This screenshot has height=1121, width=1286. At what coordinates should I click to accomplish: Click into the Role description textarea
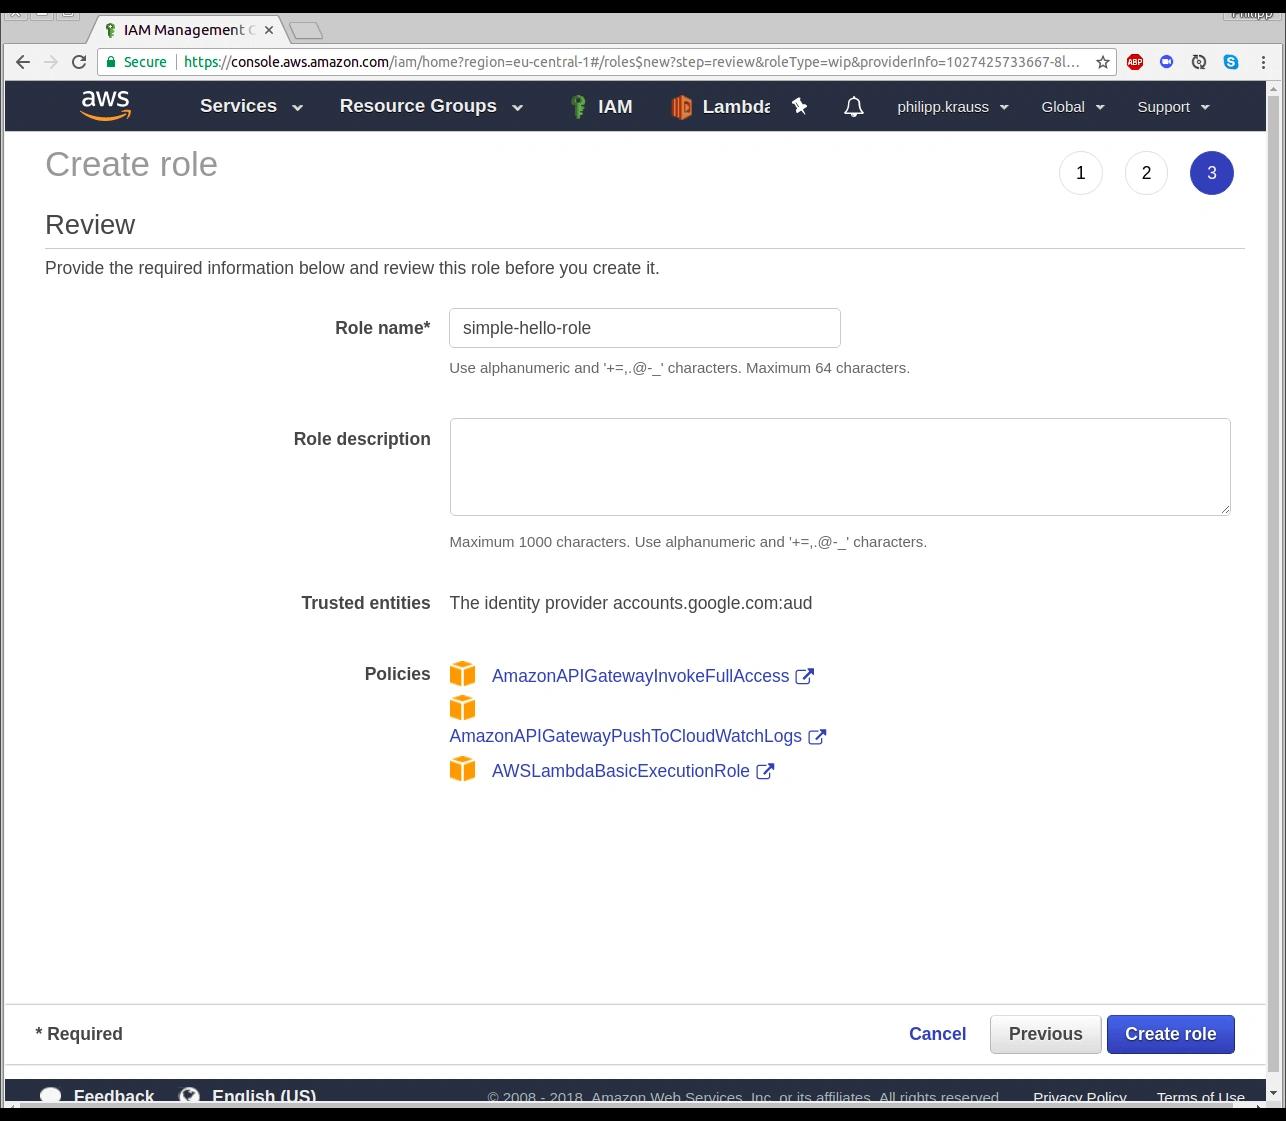click(x=840, y=467)
